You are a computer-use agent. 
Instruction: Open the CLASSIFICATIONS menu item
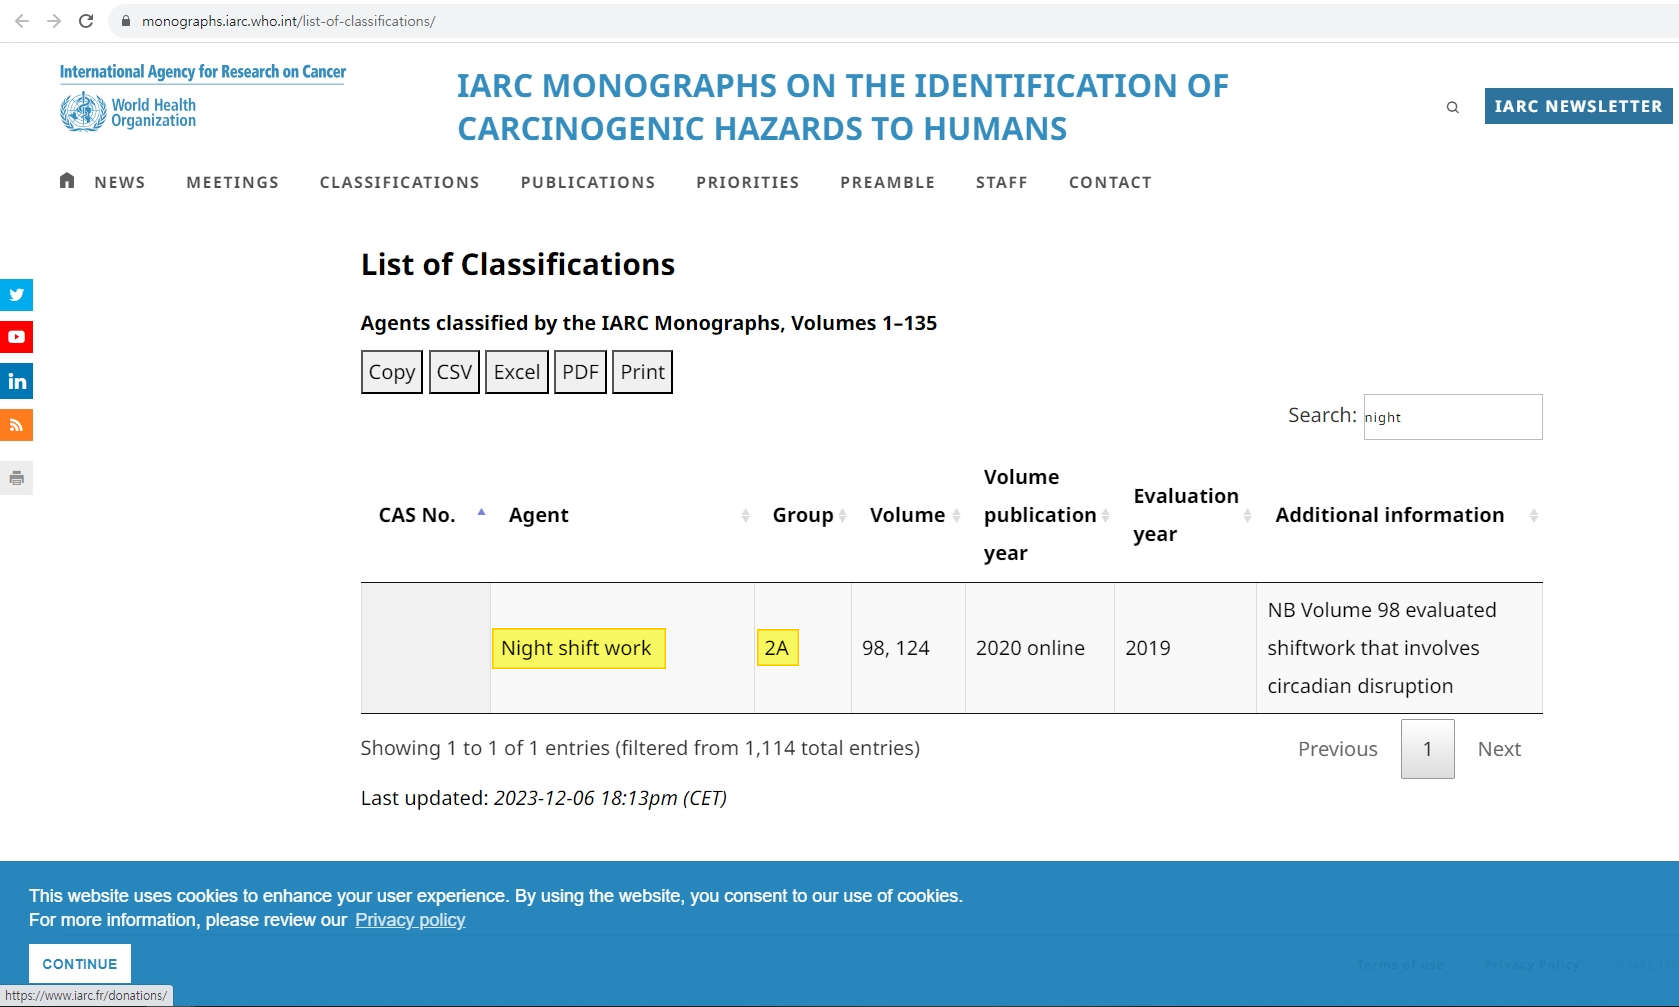pyautogui.click(x=400, y=182)
